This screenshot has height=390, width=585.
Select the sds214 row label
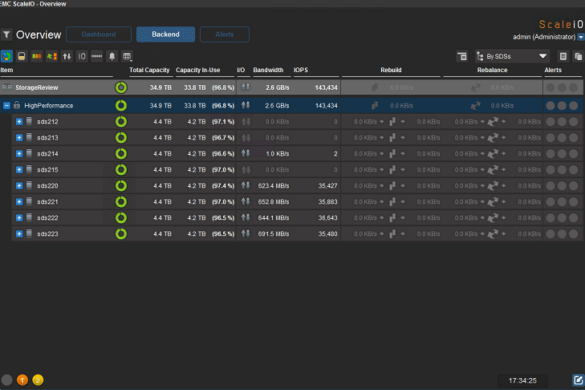tap(47, 154)
